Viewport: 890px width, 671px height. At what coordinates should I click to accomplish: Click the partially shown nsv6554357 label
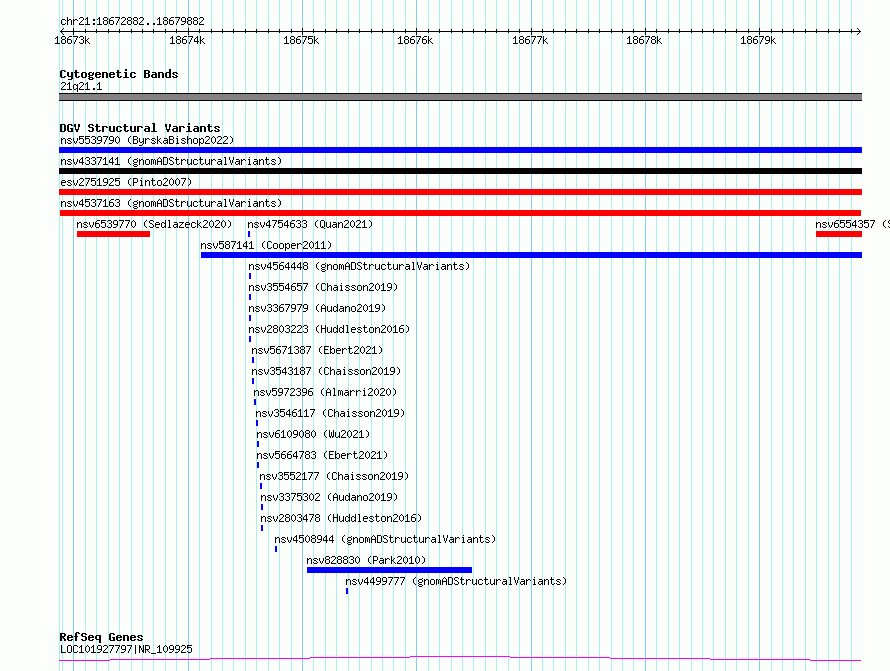[x=853, y=224]
